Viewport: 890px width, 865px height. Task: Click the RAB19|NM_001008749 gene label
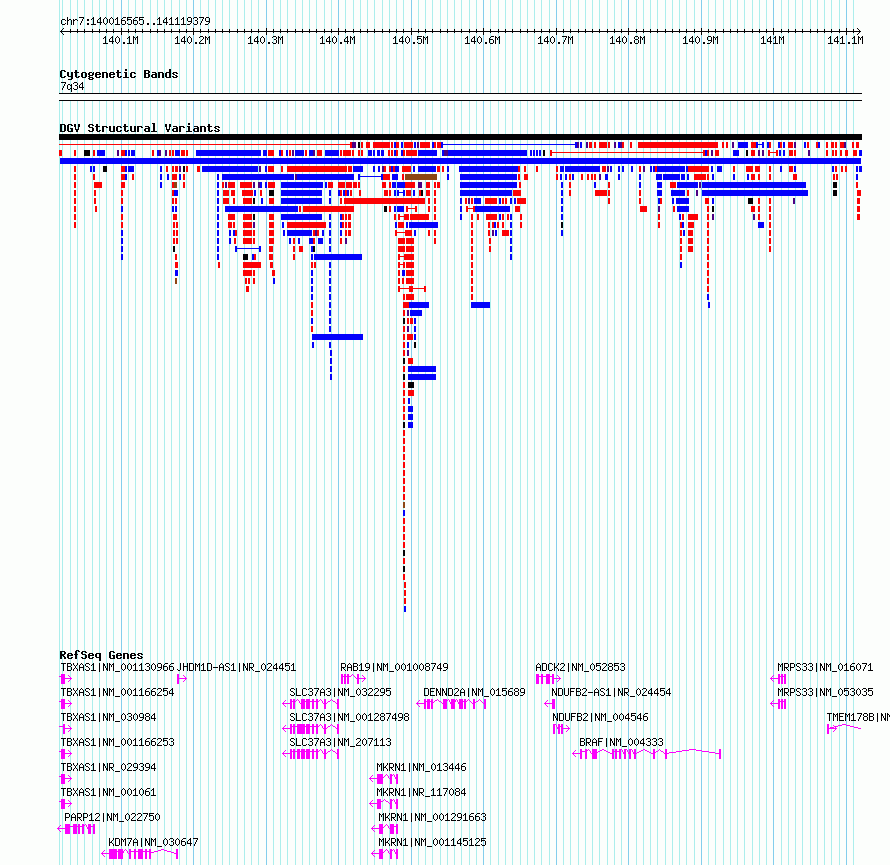click(394, 667)
